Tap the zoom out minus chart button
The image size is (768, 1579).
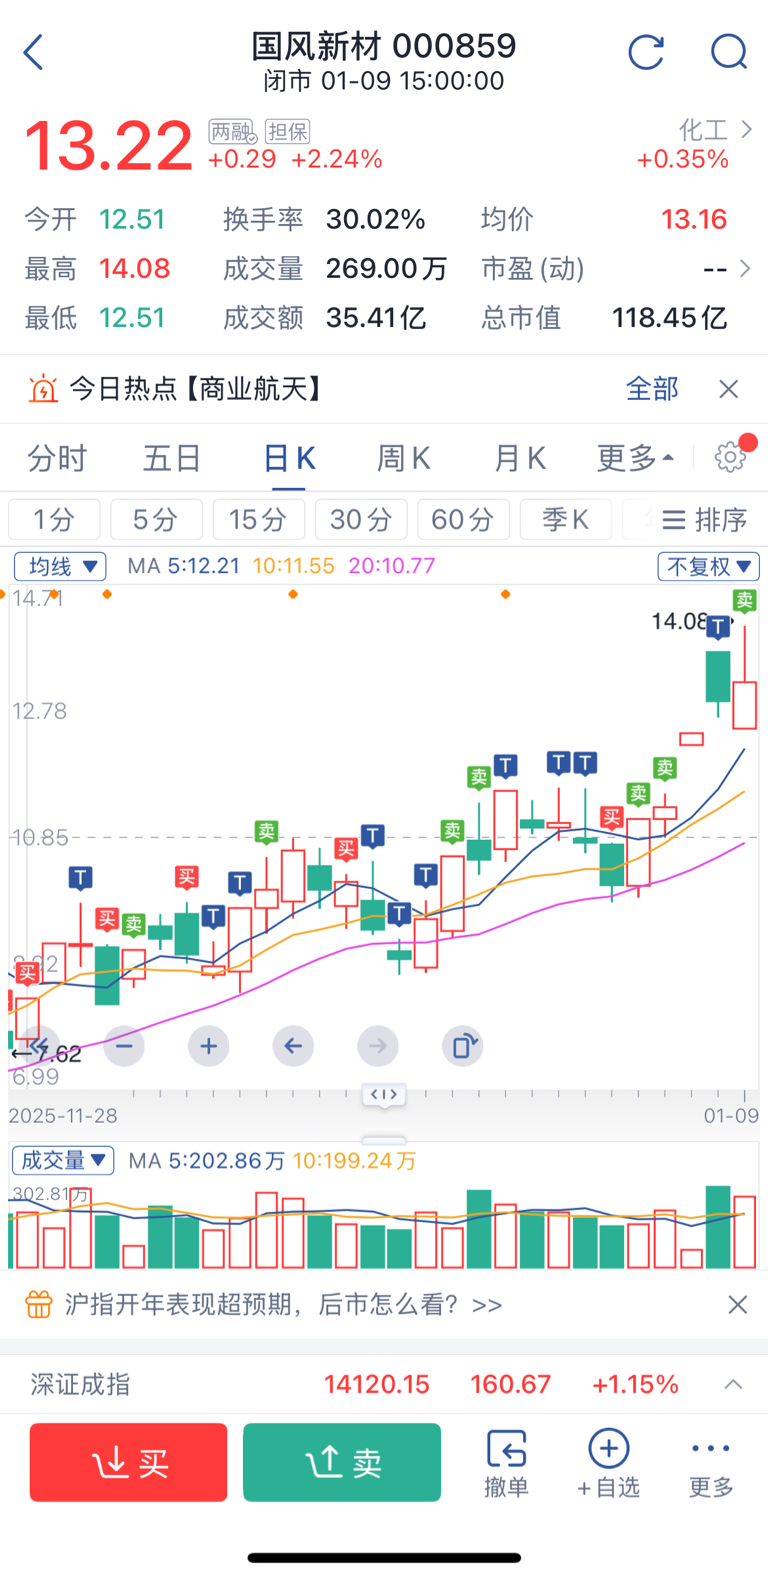click(124, 1046)
